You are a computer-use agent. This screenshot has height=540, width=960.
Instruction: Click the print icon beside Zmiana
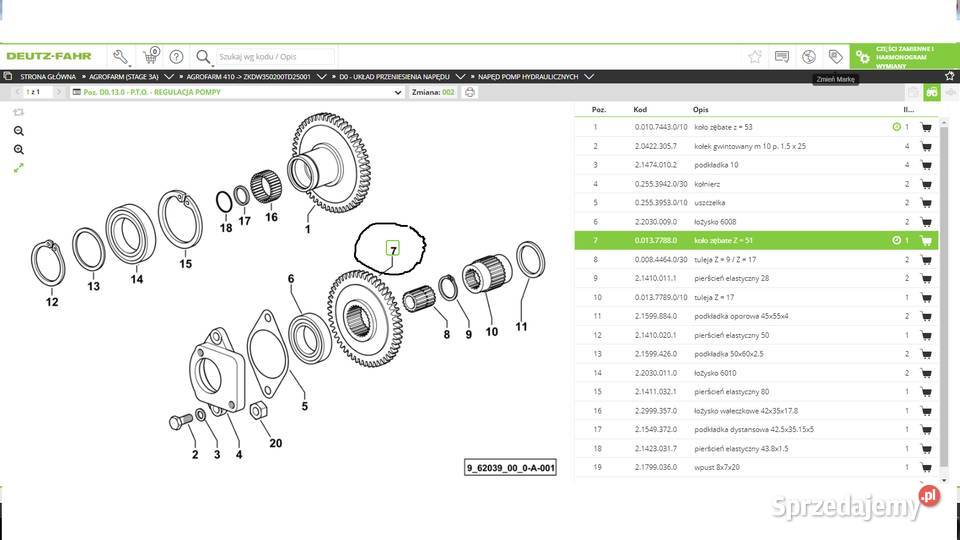[x=470, y=92]
